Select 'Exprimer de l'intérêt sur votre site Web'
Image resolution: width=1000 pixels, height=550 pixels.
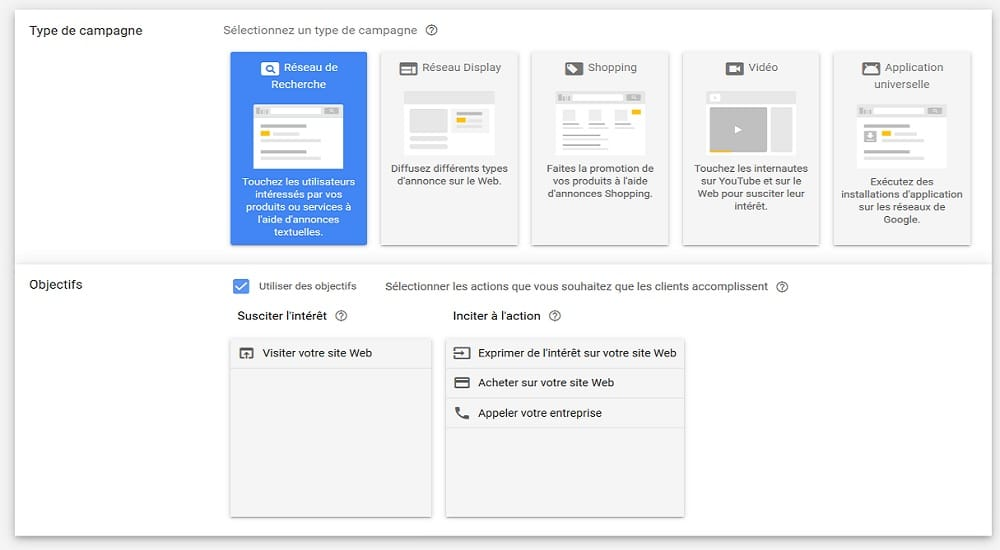click(564, 353)
